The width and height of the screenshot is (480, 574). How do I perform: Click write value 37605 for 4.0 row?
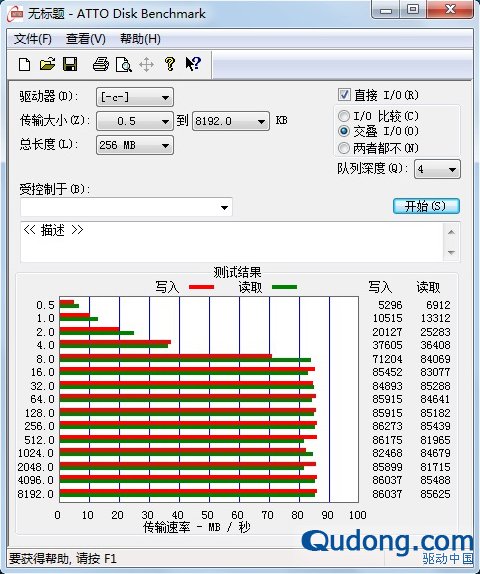pyautogui.click(x=387, y=345)
